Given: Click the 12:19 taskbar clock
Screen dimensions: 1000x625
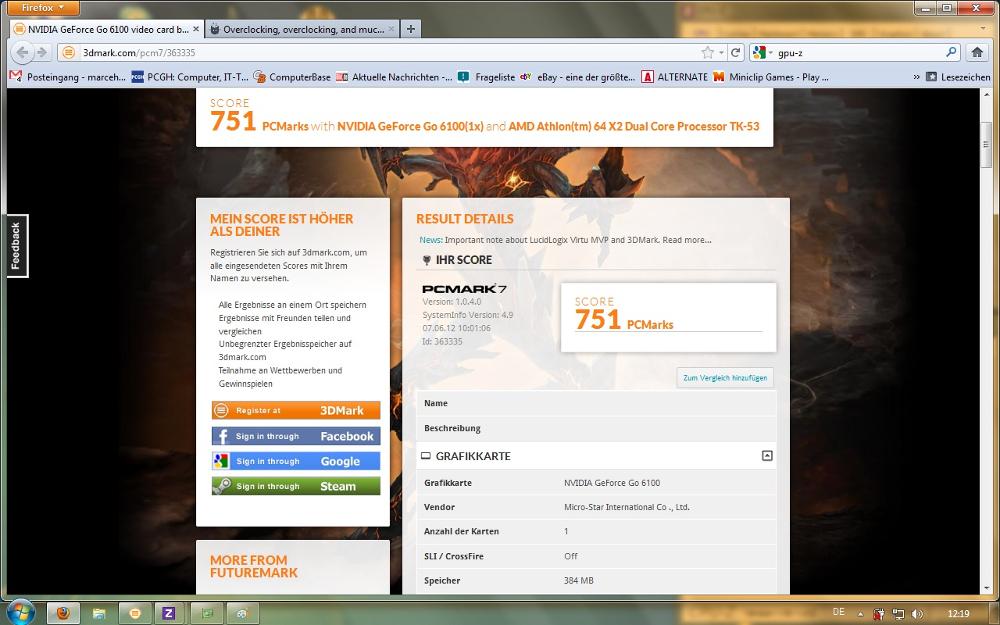Looking at the screenshot, I should [x=958, y=614].
